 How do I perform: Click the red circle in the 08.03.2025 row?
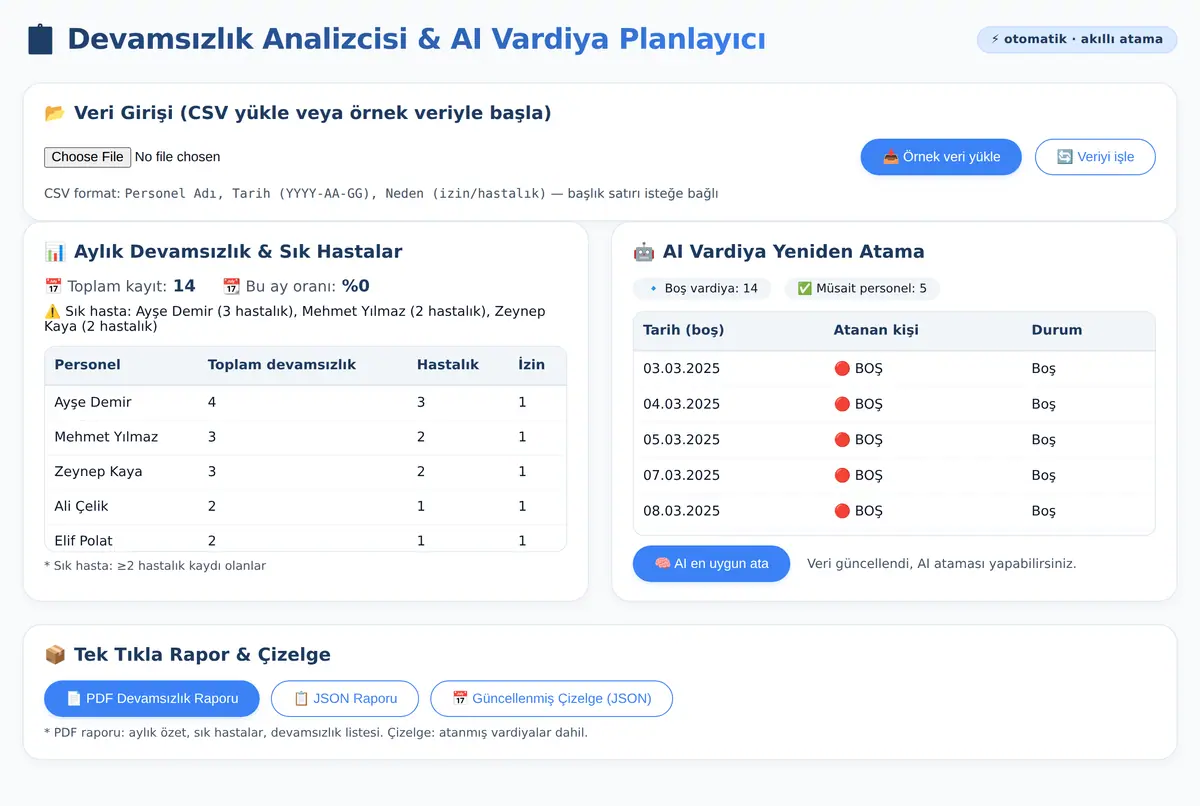pyautogui.click(x=842, y=511)
